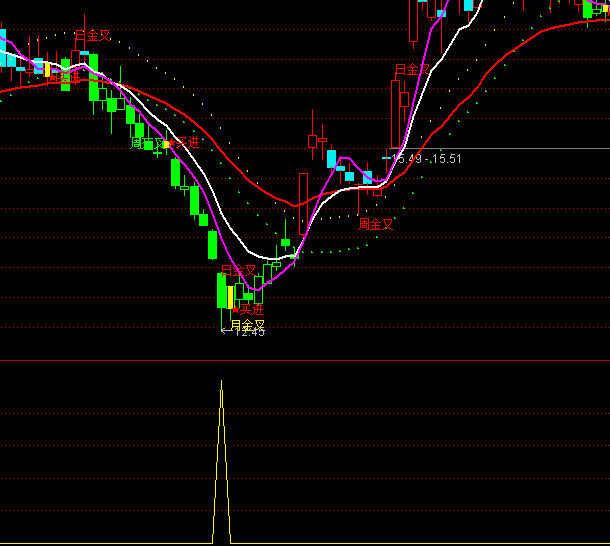Click the yellow 月金叉 label above 12.45
610x546 pixels.
[247, 324]
